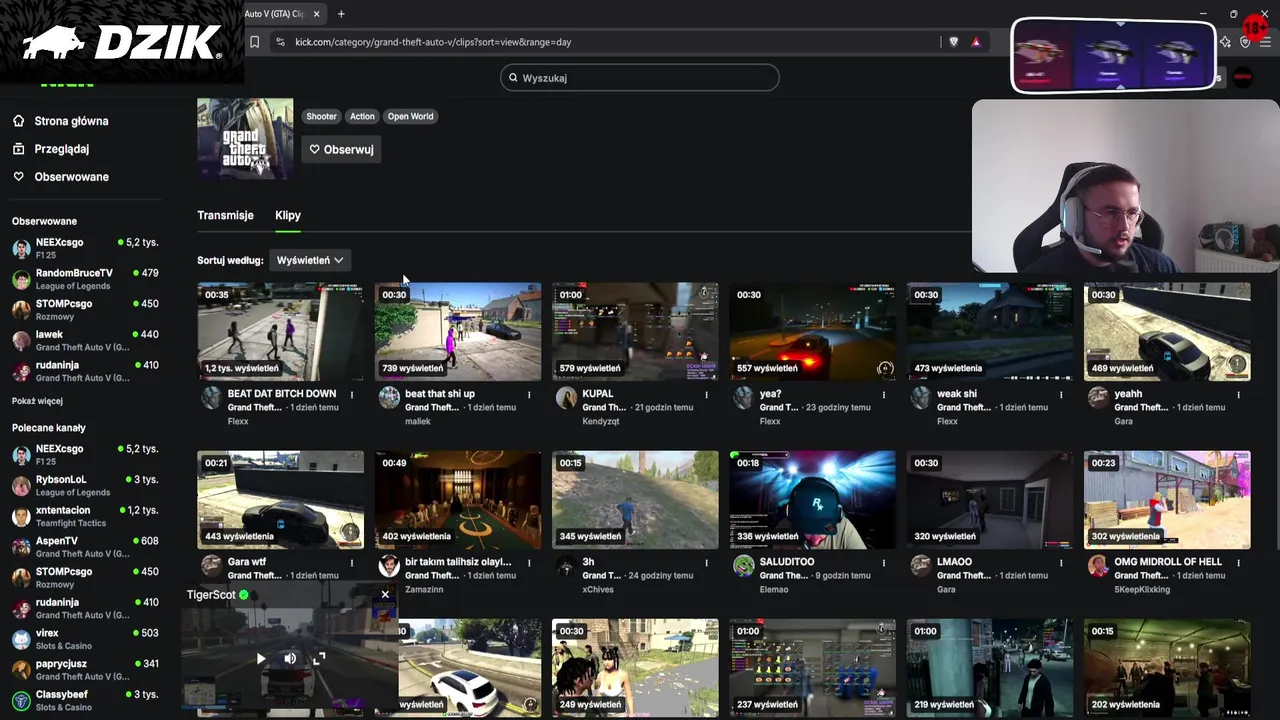This screenshot has width=1280, height=720.
Task: Open RandomBruceTV channel in sidebar
Action: 85,279
